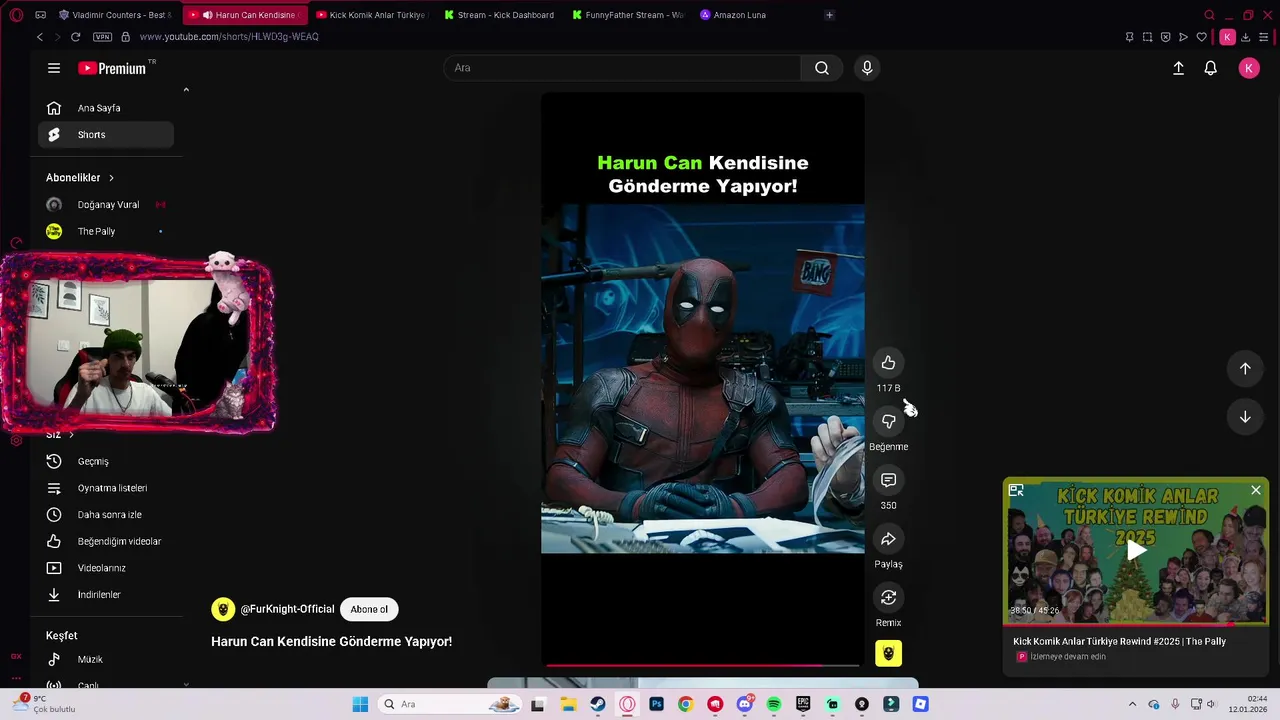Screen dimensions: 1280x720
Task: Open the @FurKnight-Official channel link
Action: (x=287, y=609)
